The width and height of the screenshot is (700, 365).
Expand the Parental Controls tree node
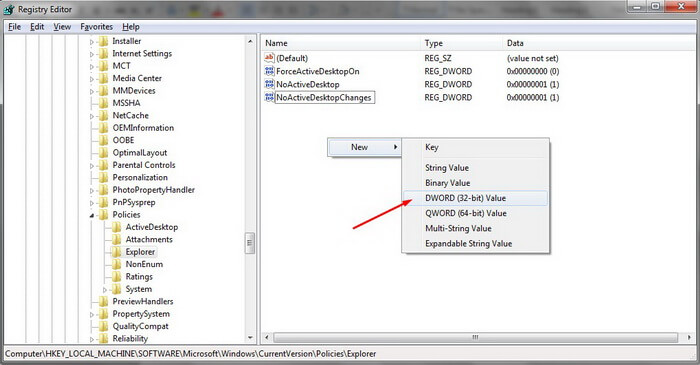click(x=92, y=166)
